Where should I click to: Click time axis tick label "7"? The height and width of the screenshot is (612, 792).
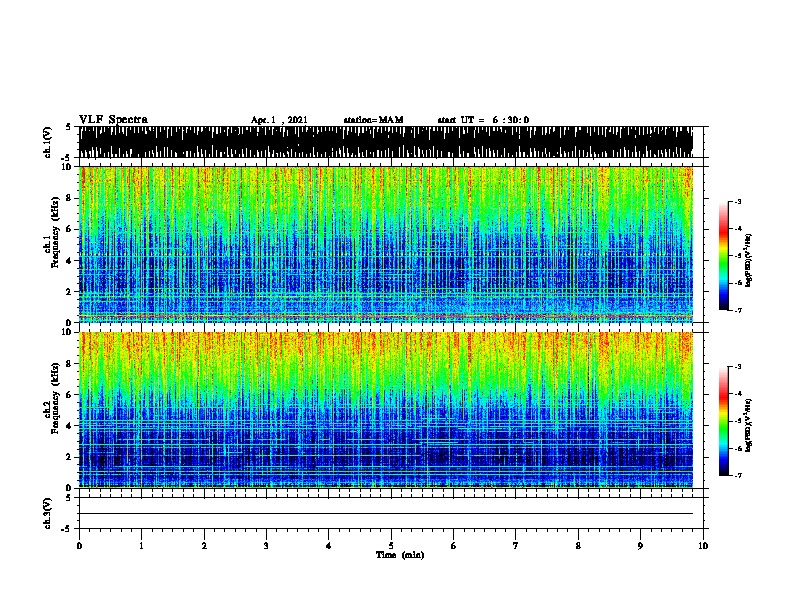(x=516, y=546)
